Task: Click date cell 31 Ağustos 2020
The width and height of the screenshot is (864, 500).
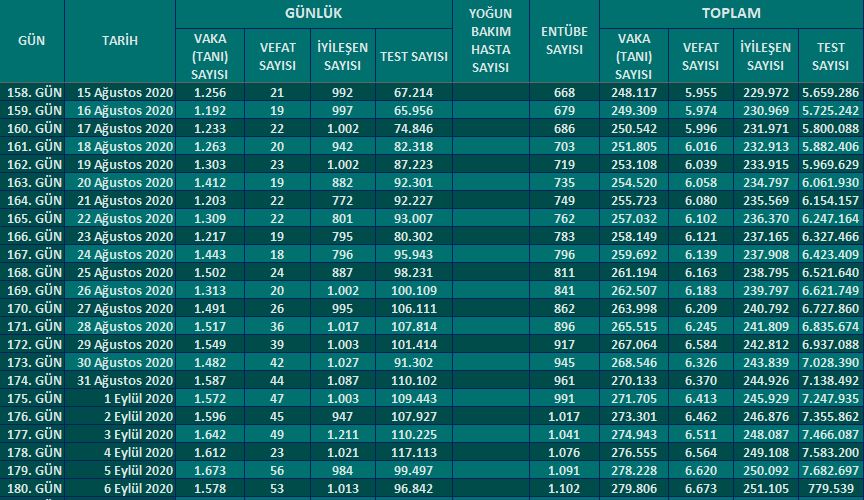Action: point(125,380)
